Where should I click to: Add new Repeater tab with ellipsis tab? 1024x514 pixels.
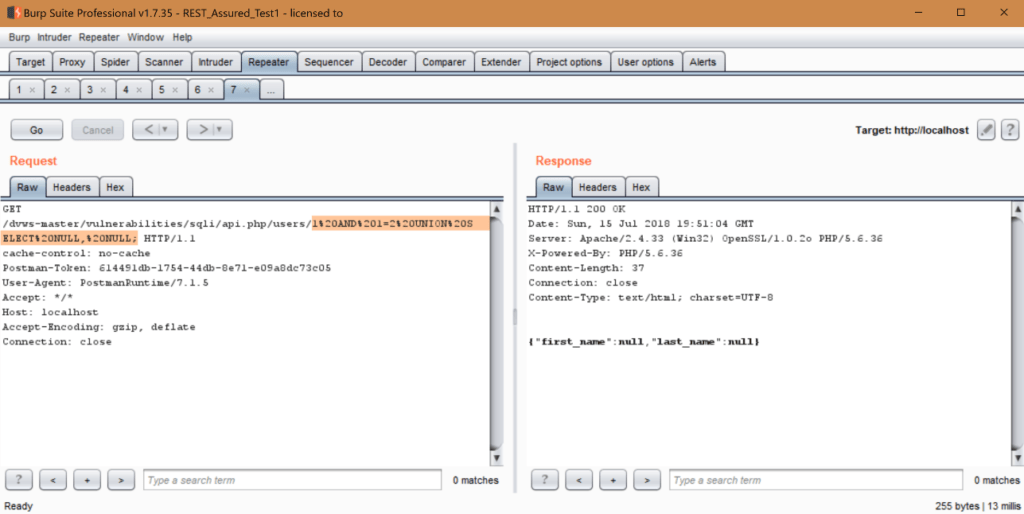point(272,90)
